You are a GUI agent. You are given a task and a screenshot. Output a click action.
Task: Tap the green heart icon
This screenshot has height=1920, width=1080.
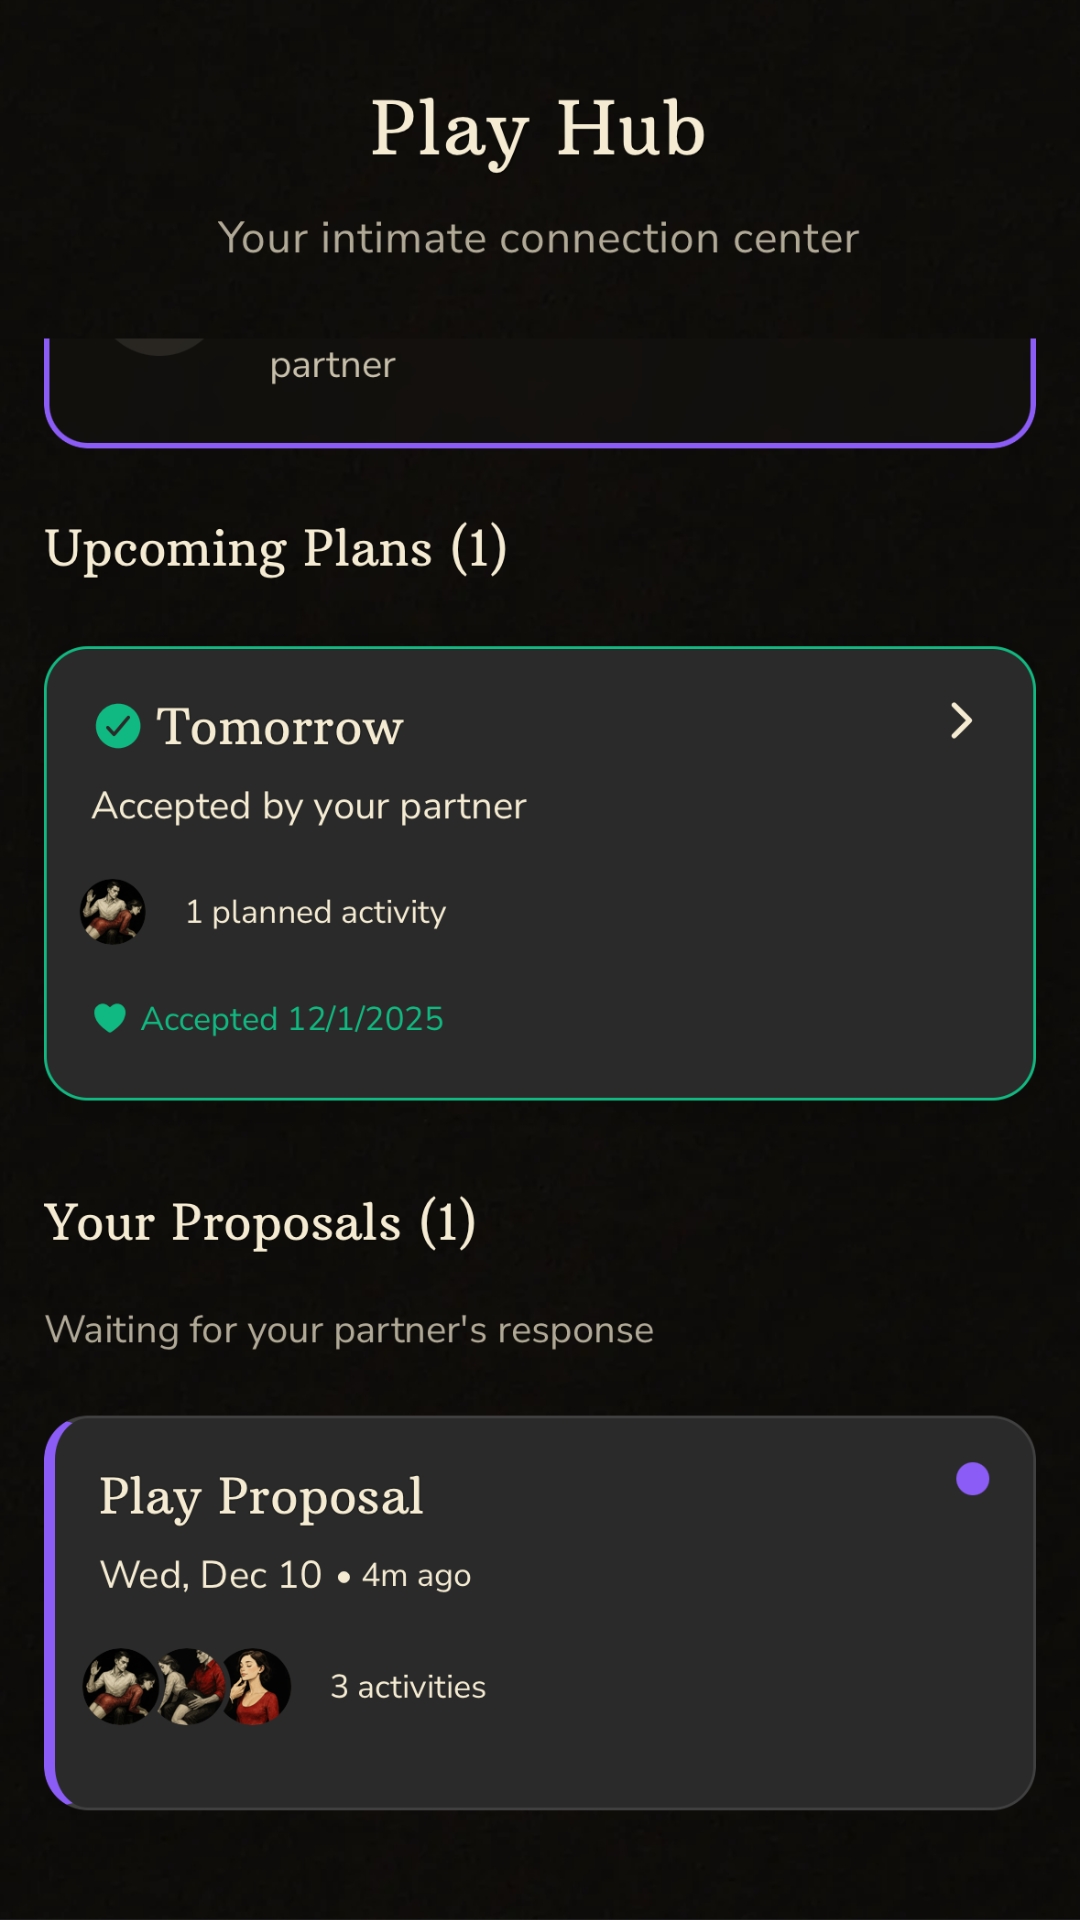coord(110,1018)
